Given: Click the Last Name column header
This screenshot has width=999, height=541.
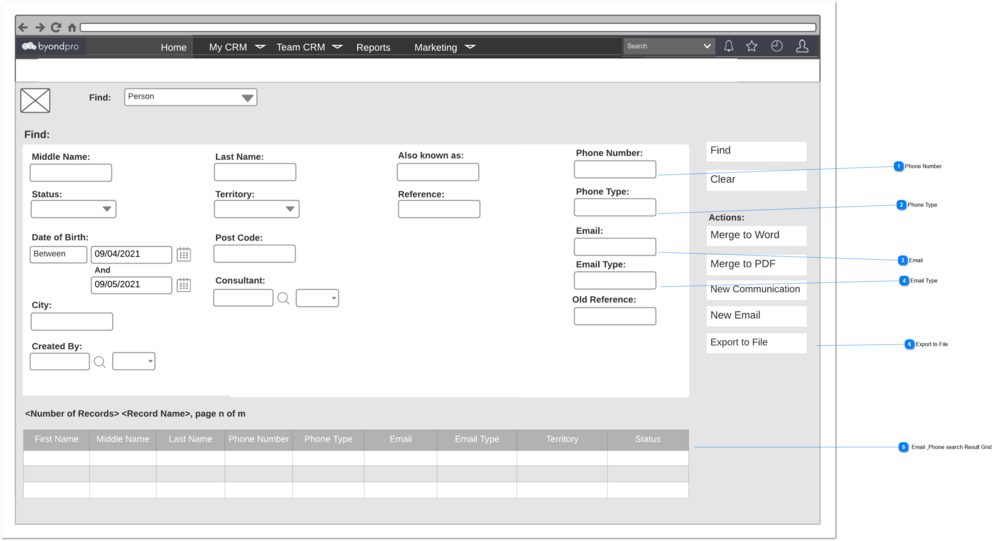Looking at the screenshot, I should click(x=190, y=439).
